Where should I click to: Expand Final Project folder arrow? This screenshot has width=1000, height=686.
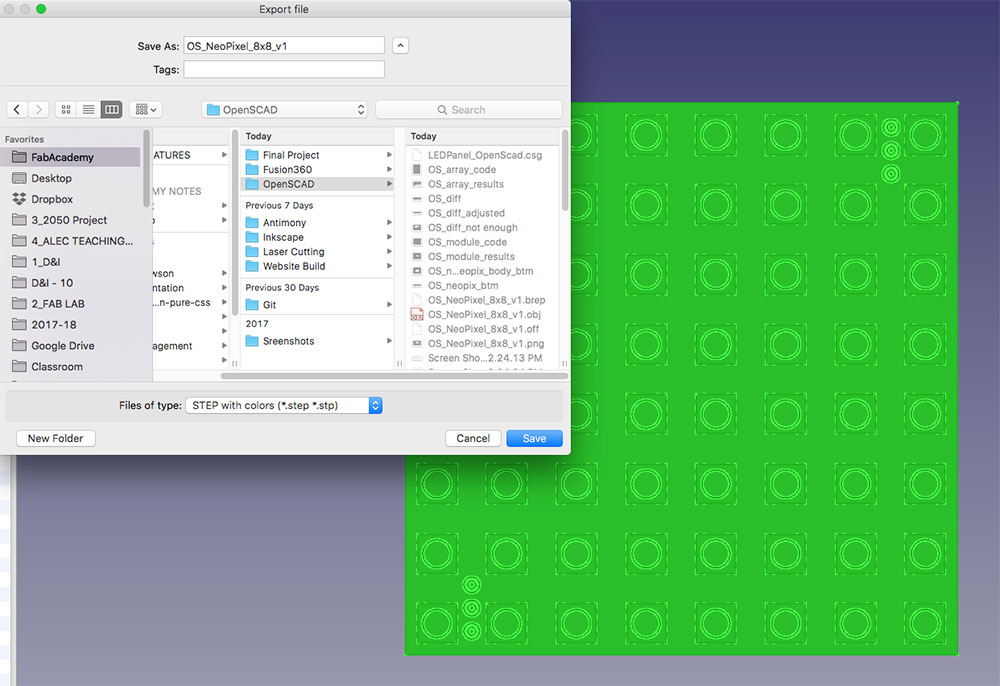click(389, 155)
